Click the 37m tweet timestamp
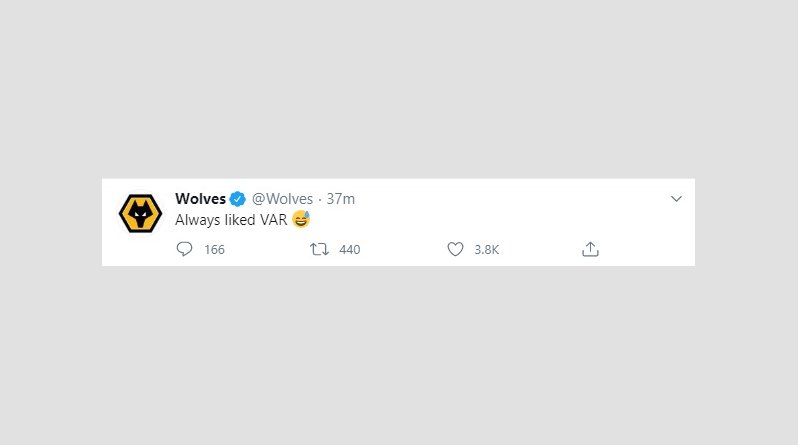 coord(340,199)
